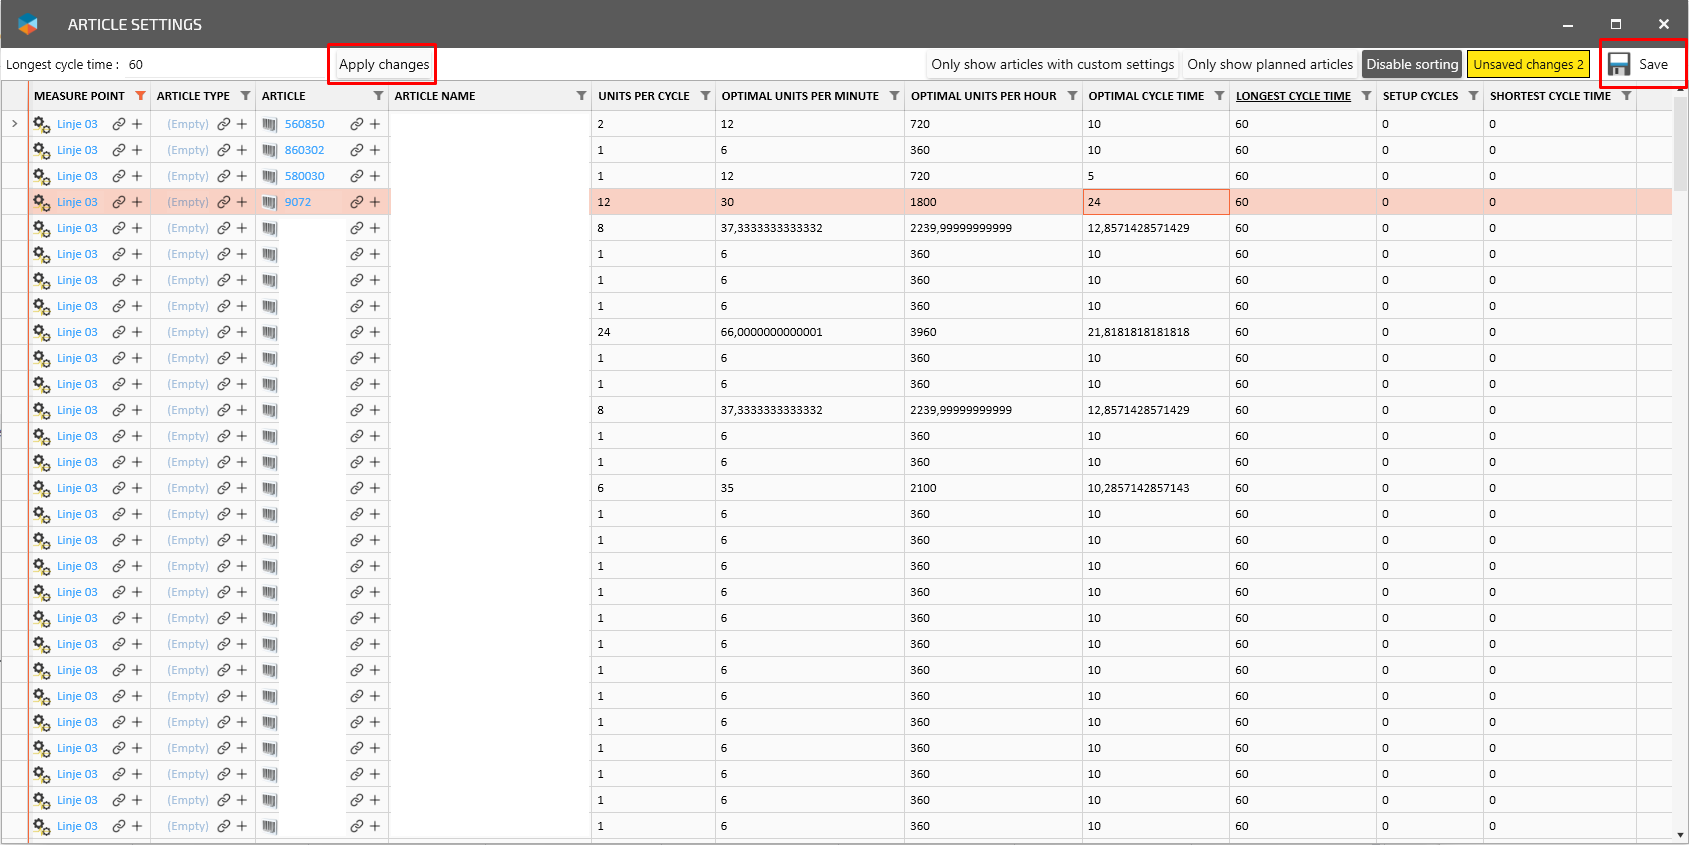This screenshot has width=1689, height=845.
Task: Click the Optimal Units Per Hour column header
Action: click(x=983, y=96)
